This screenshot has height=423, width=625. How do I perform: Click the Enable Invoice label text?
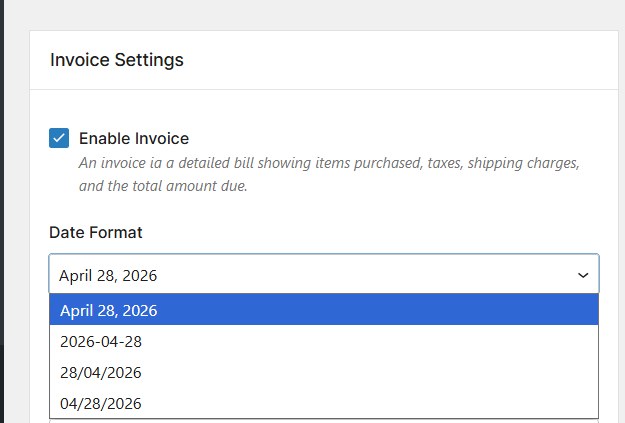[134, 138]
